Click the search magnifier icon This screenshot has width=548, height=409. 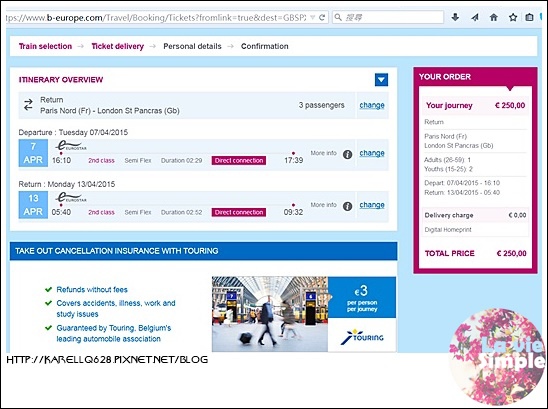338,17
